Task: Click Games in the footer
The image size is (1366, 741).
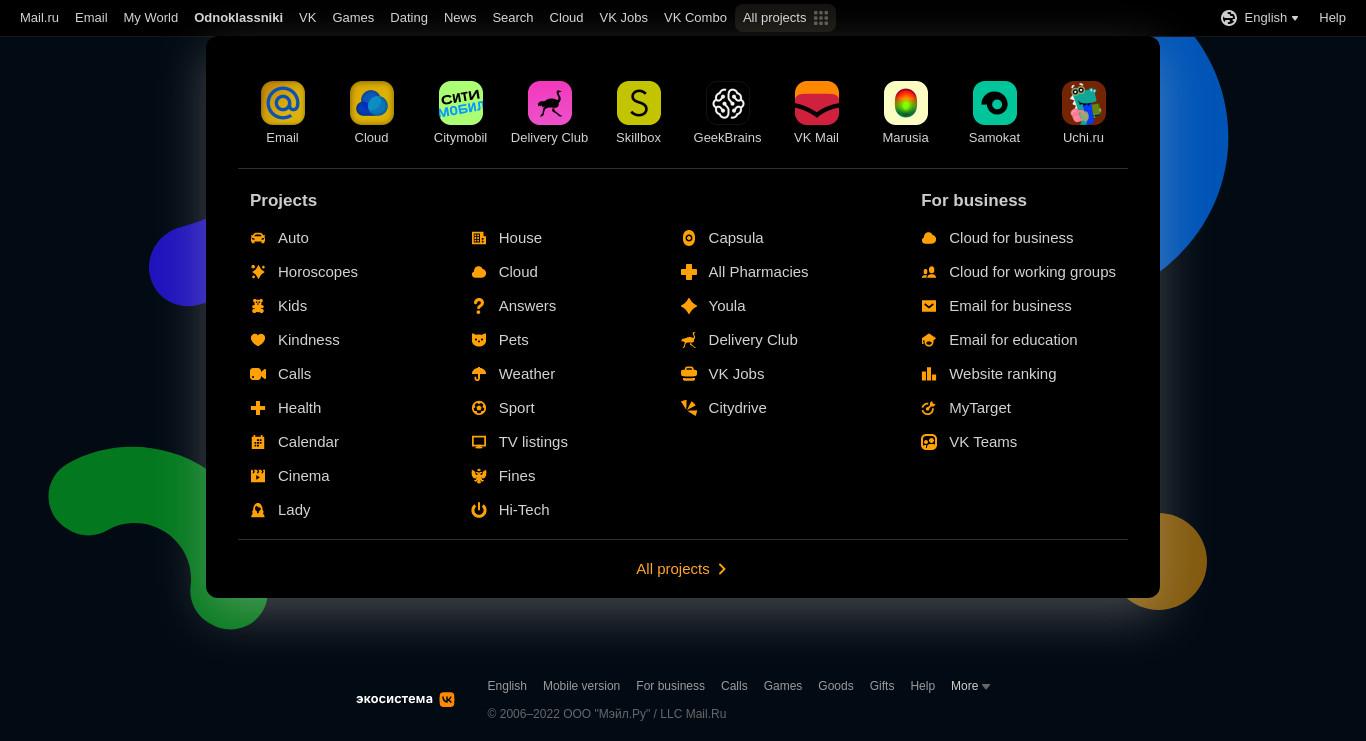Action: tap(783, 686)
